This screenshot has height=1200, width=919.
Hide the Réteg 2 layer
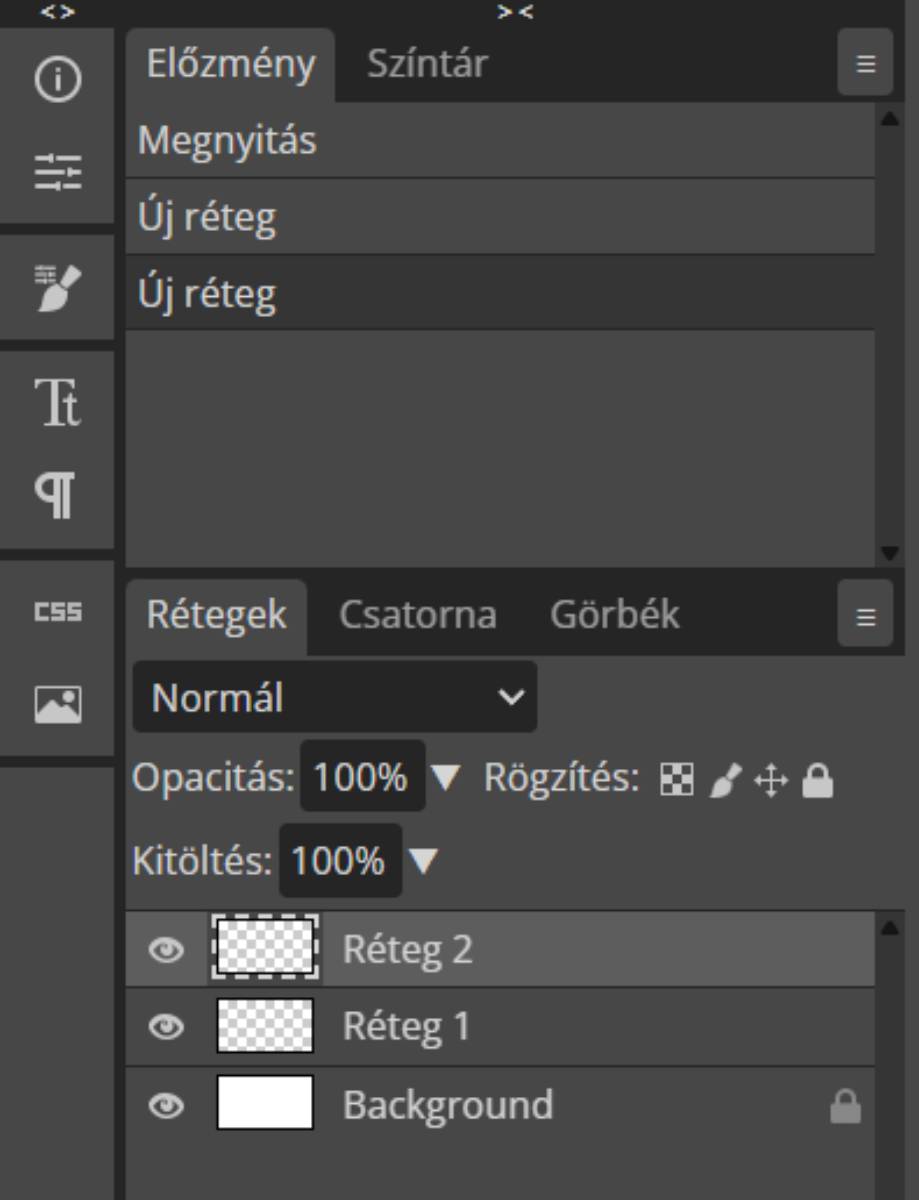[x=166, y=950]
